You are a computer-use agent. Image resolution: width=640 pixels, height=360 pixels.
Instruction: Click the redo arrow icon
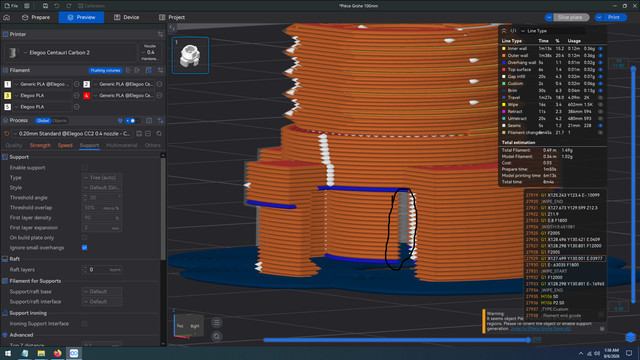click(68, 6)
